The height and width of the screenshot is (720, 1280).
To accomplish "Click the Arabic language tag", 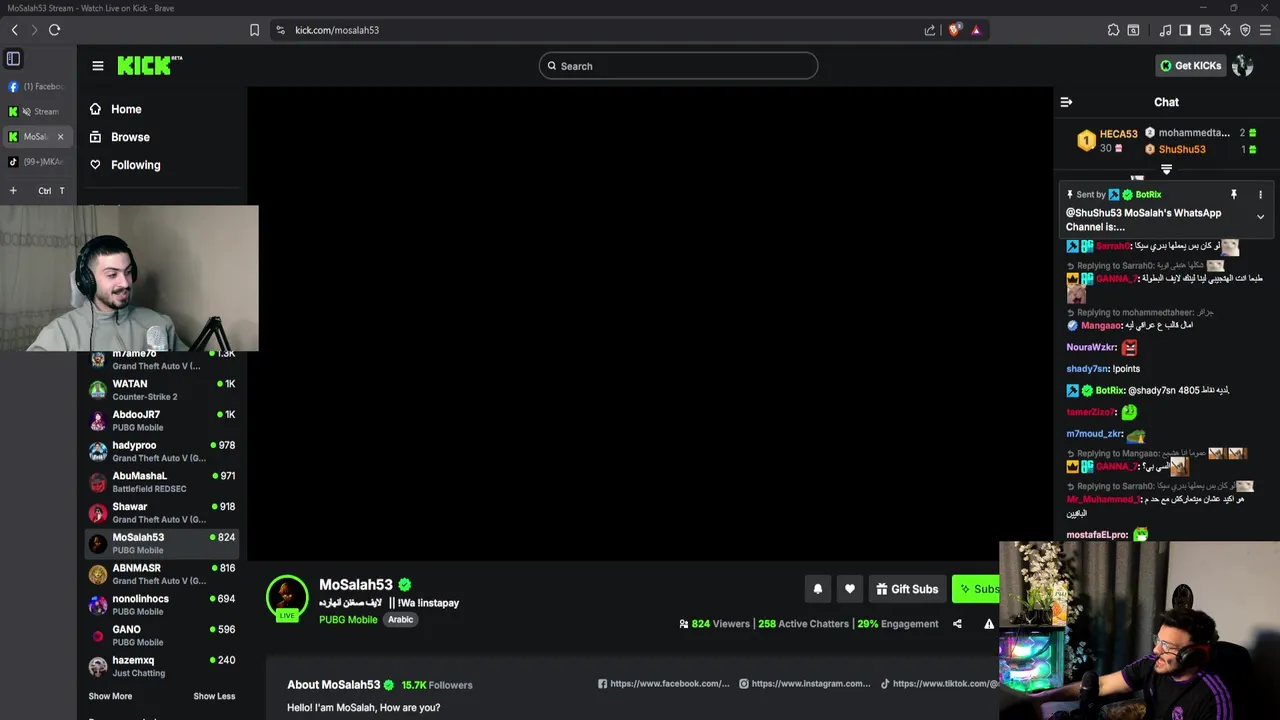I will point(401,620).
